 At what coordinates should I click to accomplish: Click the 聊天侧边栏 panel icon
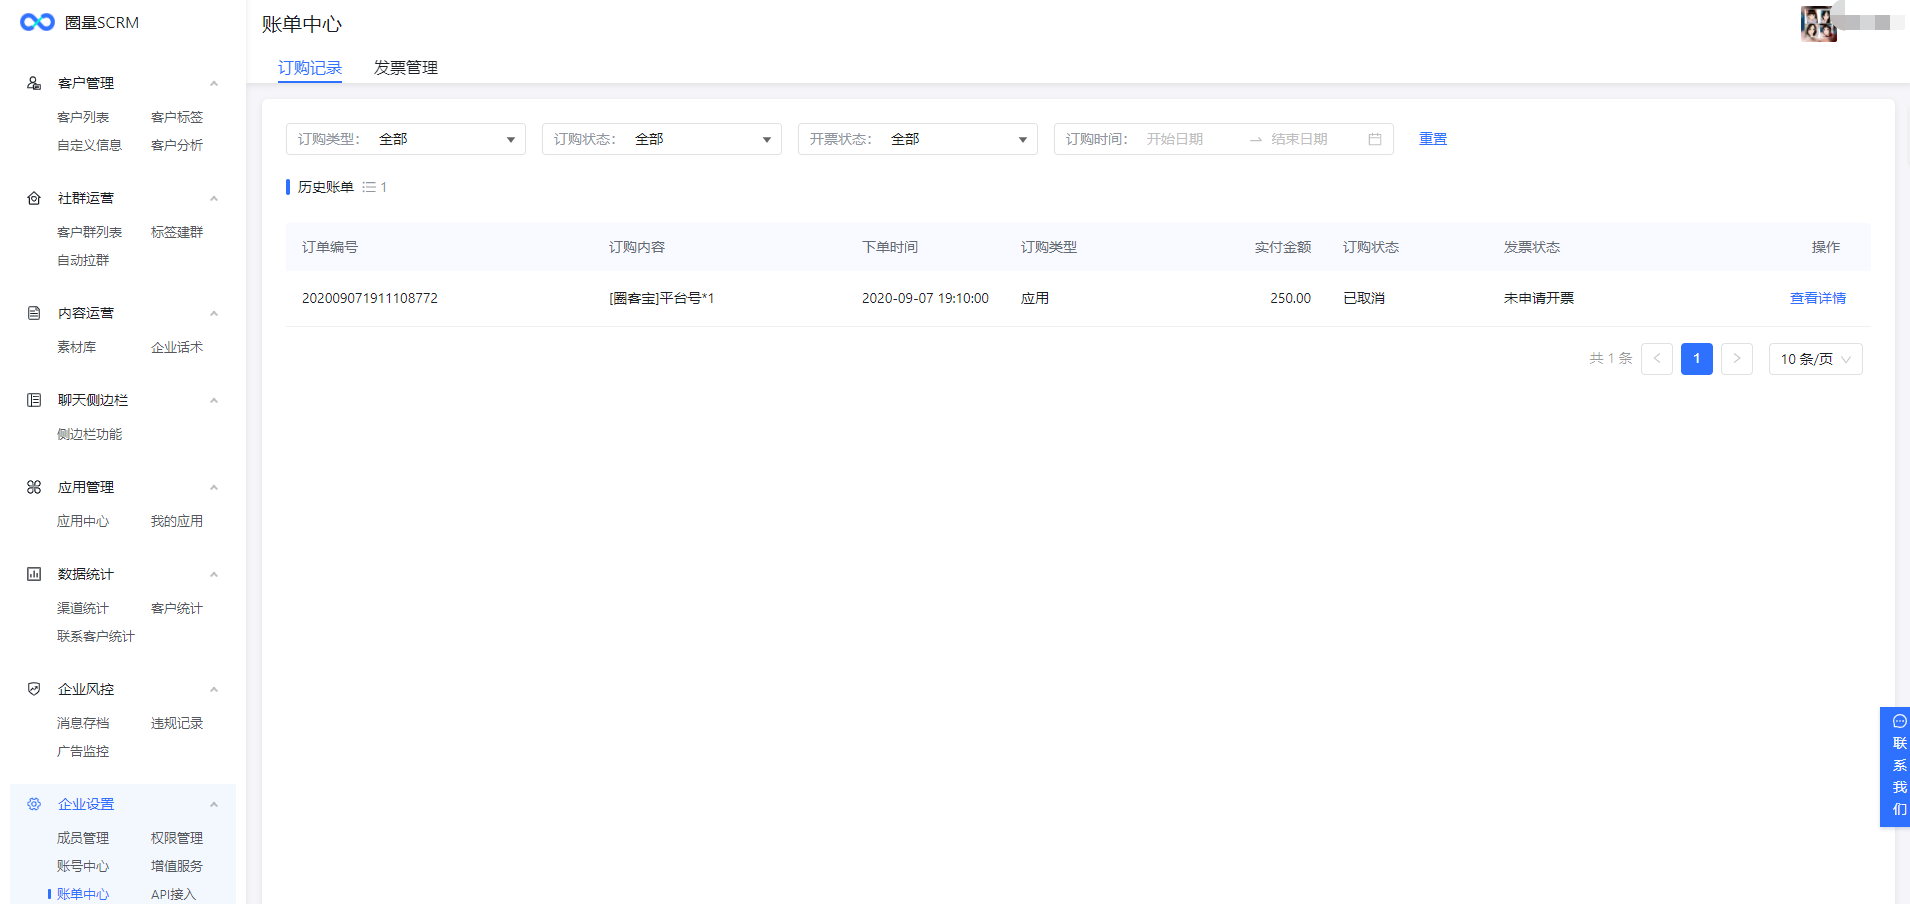(x=34, y=400)
